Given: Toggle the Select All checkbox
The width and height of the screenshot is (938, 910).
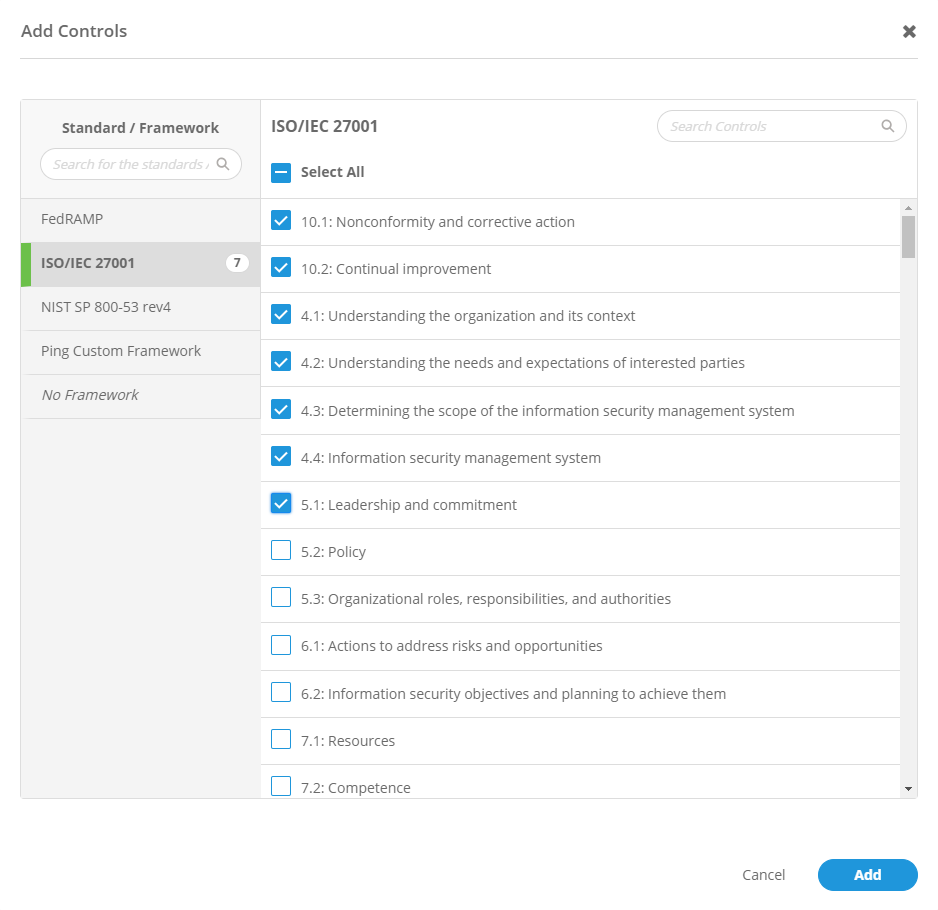Looking at the screenshot, I should tap(281, 172).
